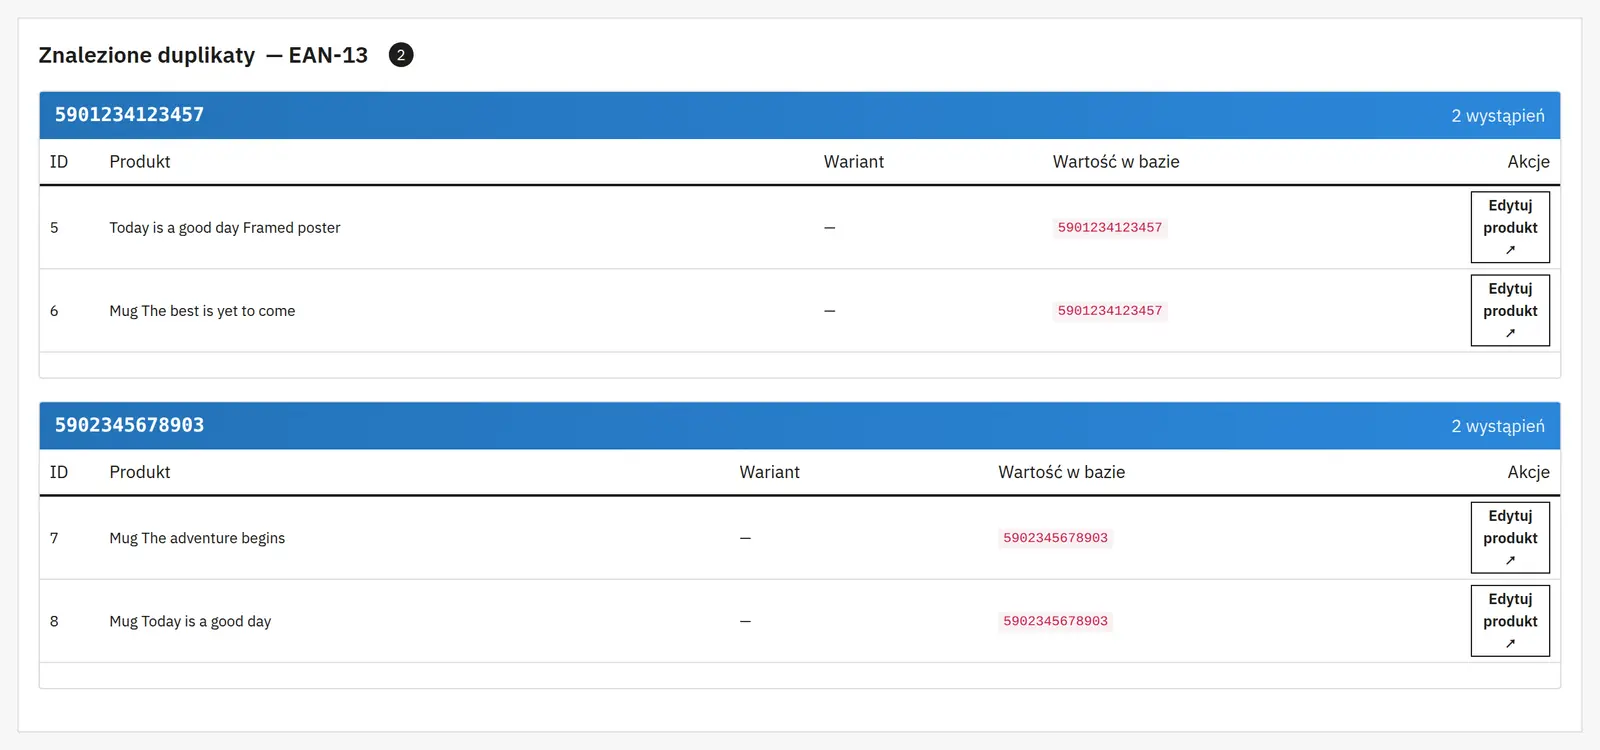Viewport: 1600px width, 750px height.
Task: Click database value code for product ID 8
Action: click(1055, 621)
